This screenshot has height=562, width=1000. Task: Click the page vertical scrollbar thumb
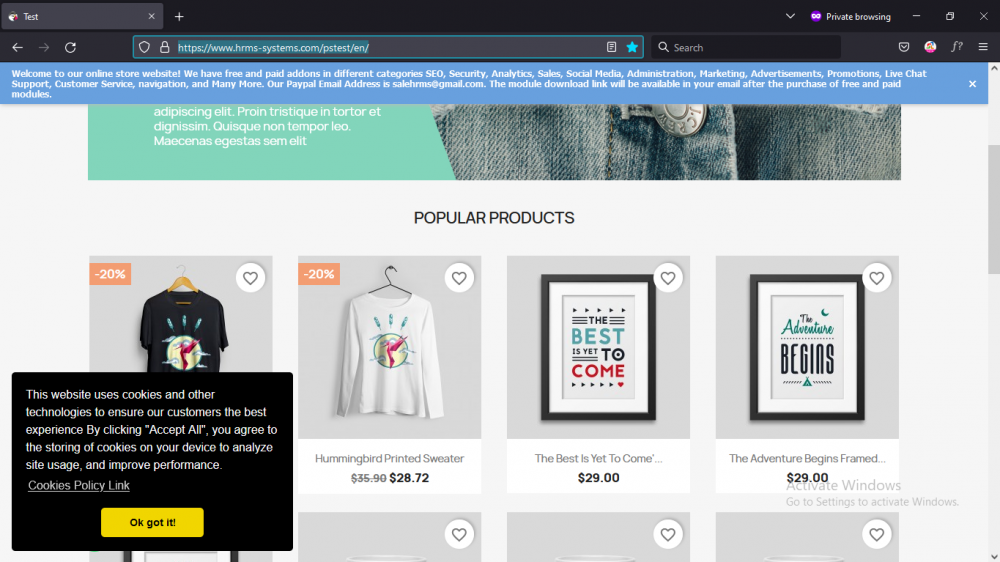click(x=994, y=209)
